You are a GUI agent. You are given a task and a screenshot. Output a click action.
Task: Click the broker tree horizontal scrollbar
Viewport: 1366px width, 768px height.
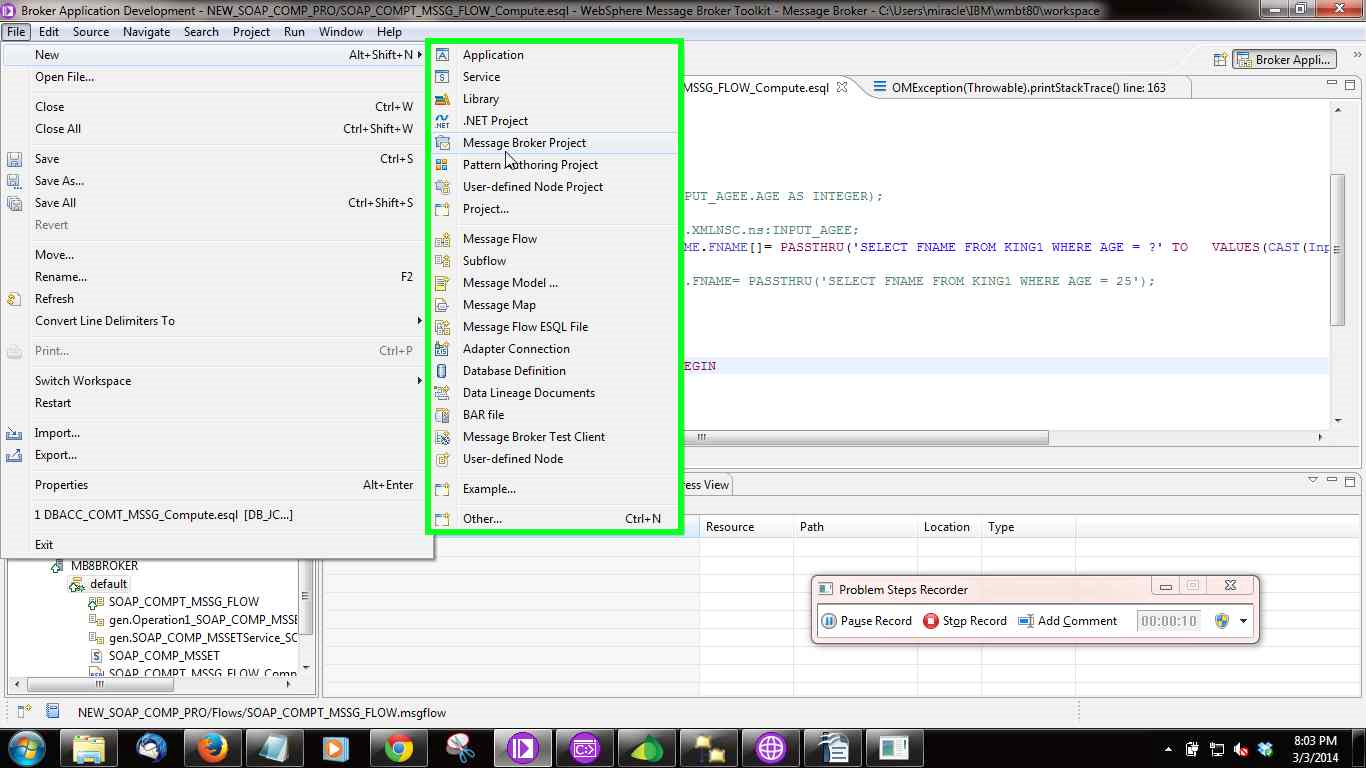click(x=100, y=685)
